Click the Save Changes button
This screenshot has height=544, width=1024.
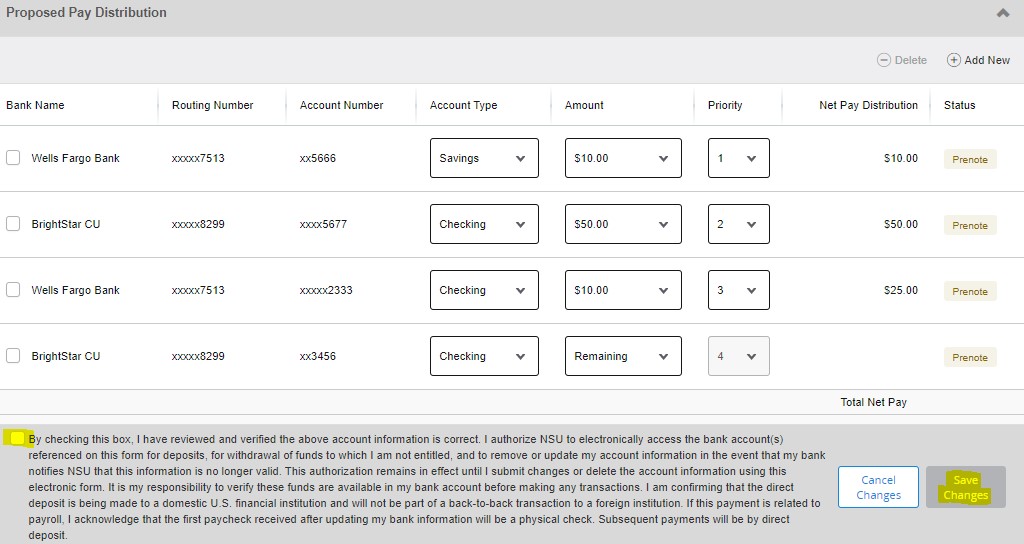966,487
